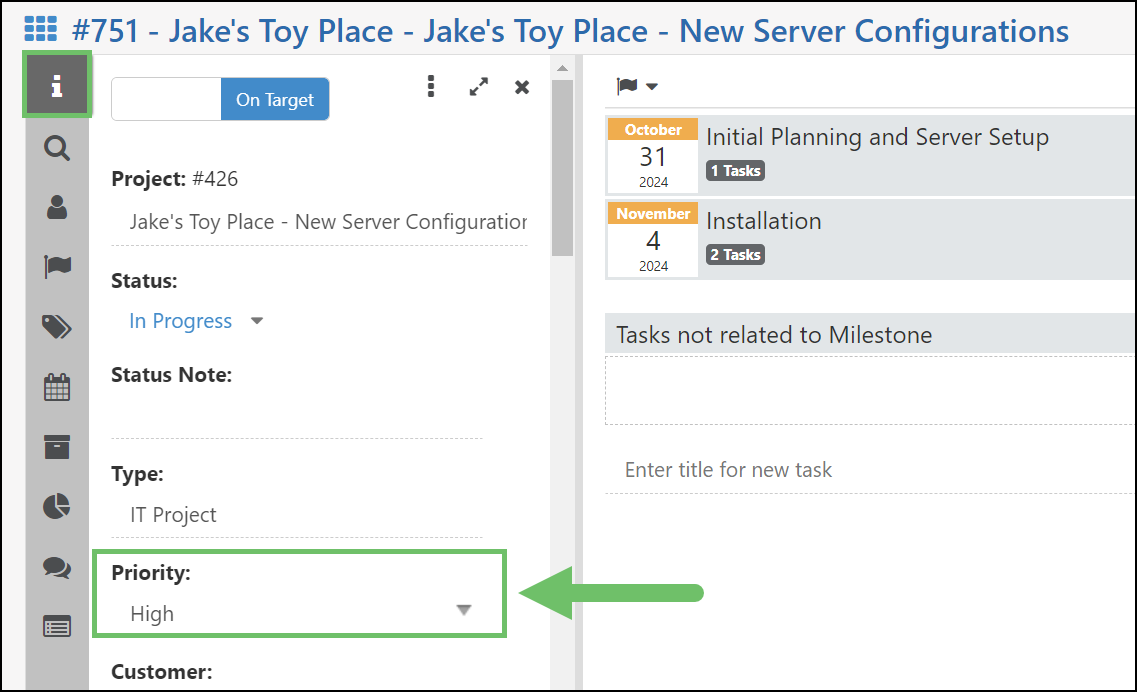Open the user sidebar icon

(x=57, y=207)
